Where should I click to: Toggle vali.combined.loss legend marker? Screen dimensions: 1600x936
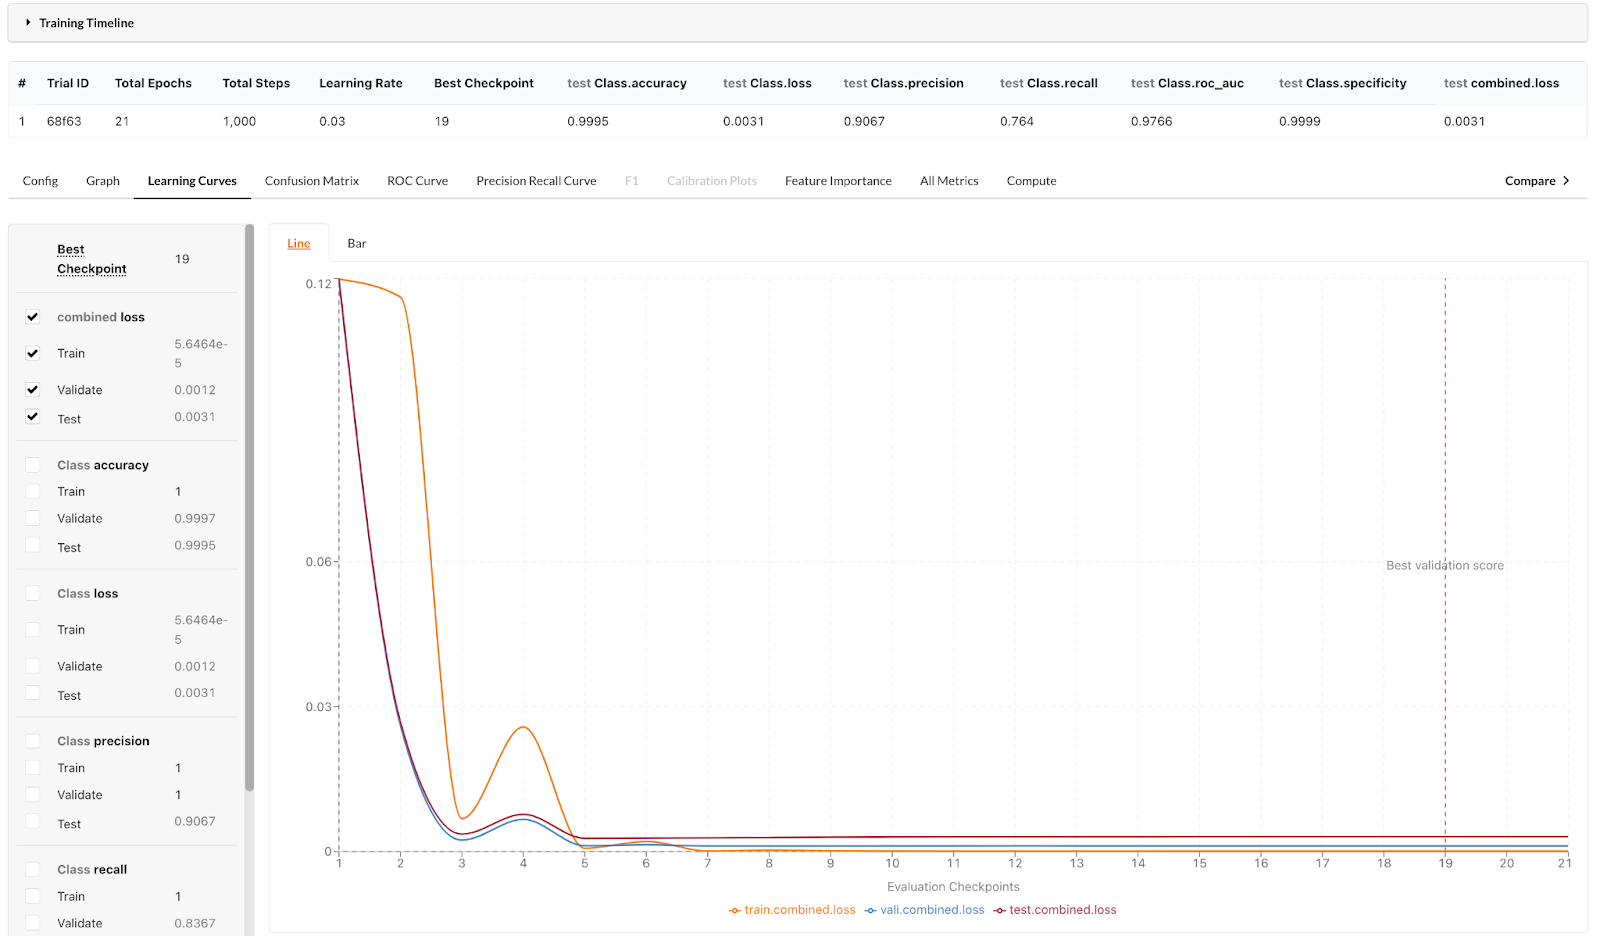coord(871,911)
